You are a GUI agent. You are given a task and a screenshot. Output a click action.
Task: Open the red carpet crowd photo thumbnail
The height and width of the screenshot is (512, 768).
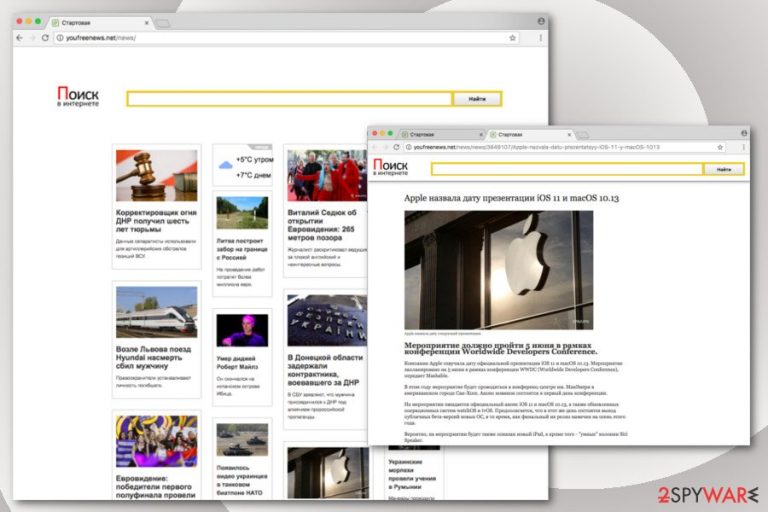click(x=327, y=175)
